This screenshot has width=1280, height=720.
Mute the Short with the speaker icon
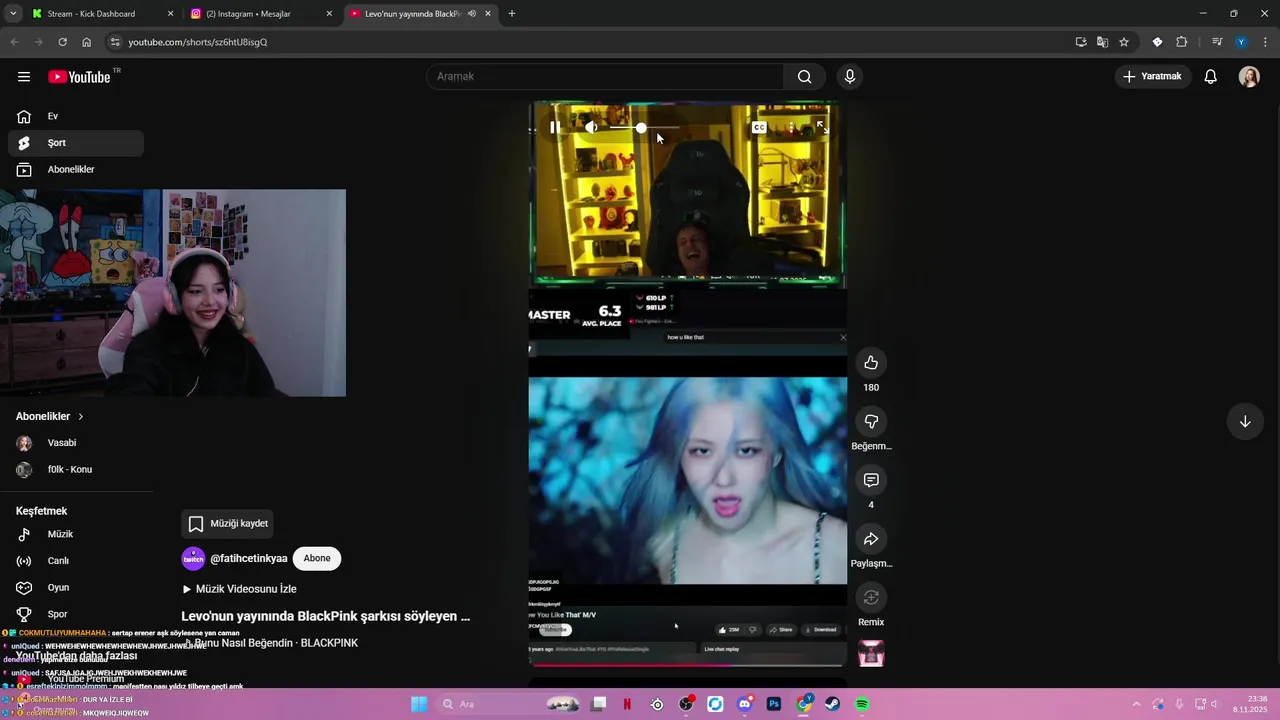tap(591, 127)
